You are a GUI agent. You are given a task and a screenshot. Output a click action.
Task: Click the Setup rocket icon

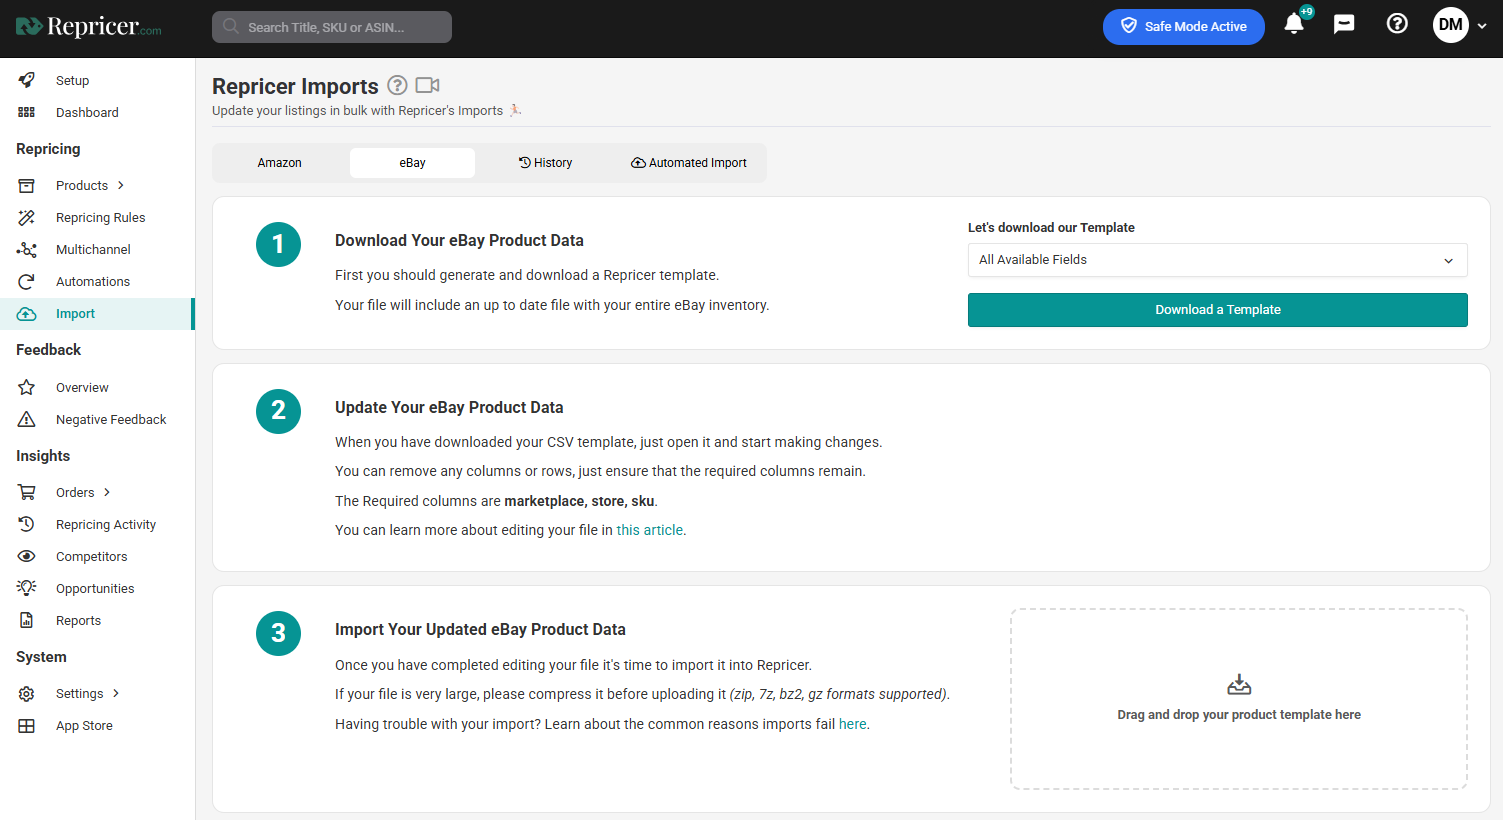tap(27, 80)
